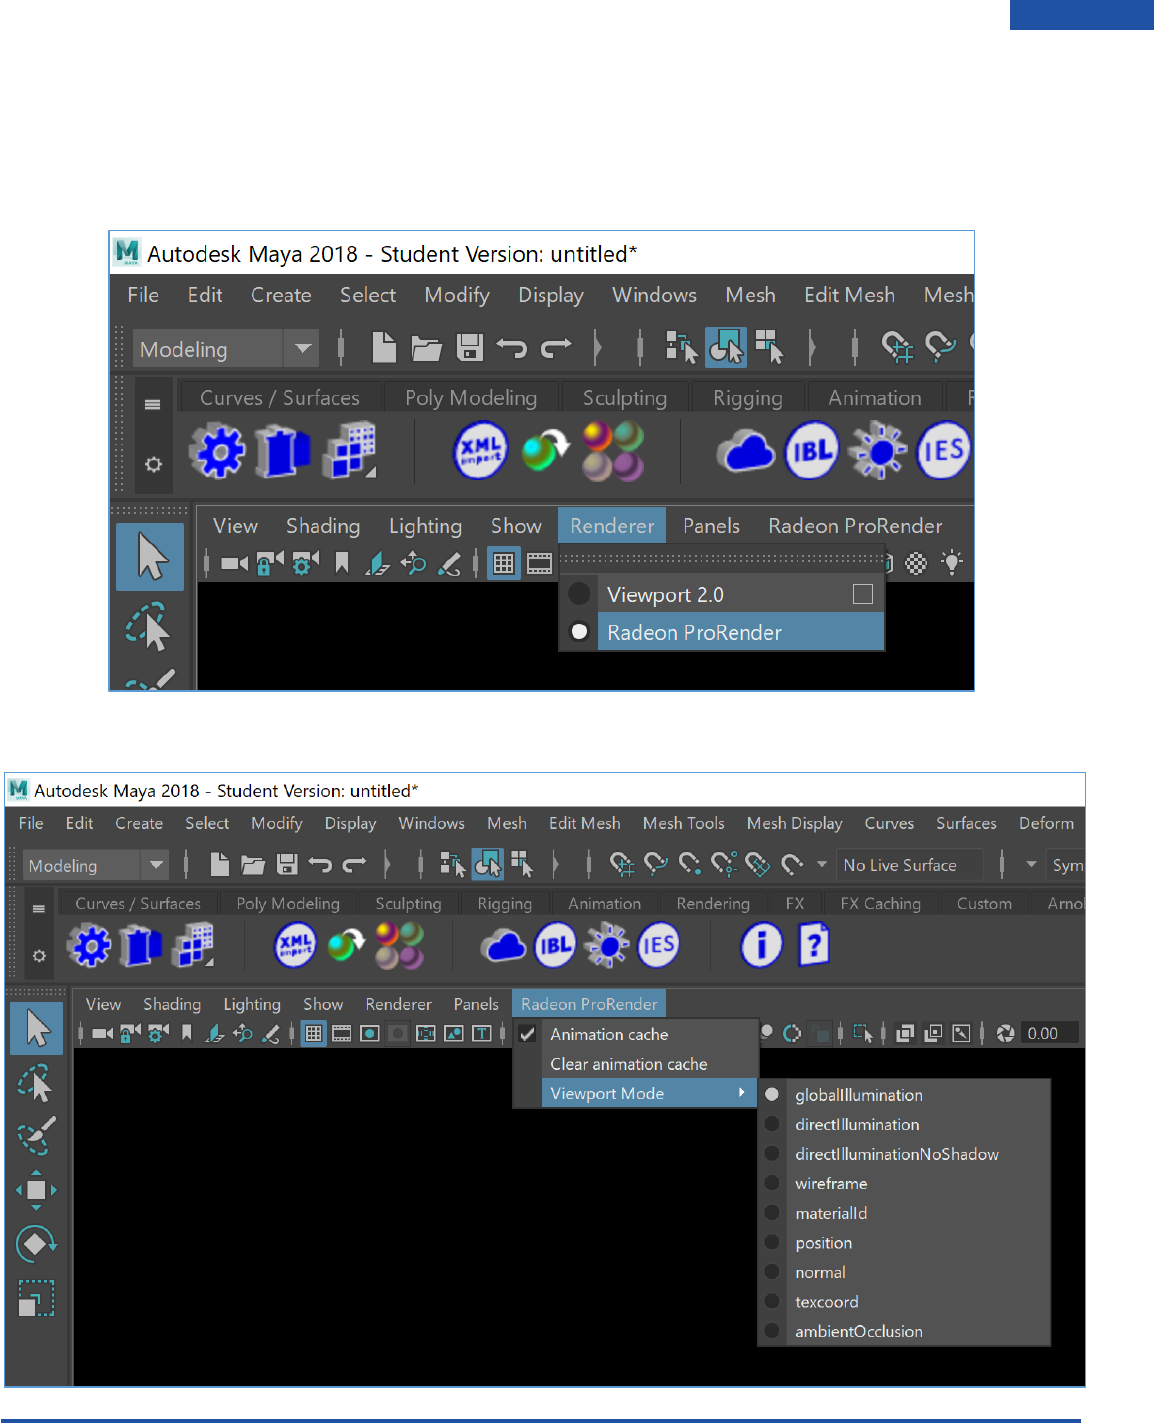The image size is (1154, 1423).
Task: Open the Surfaces menu
Action: point(966,823)
